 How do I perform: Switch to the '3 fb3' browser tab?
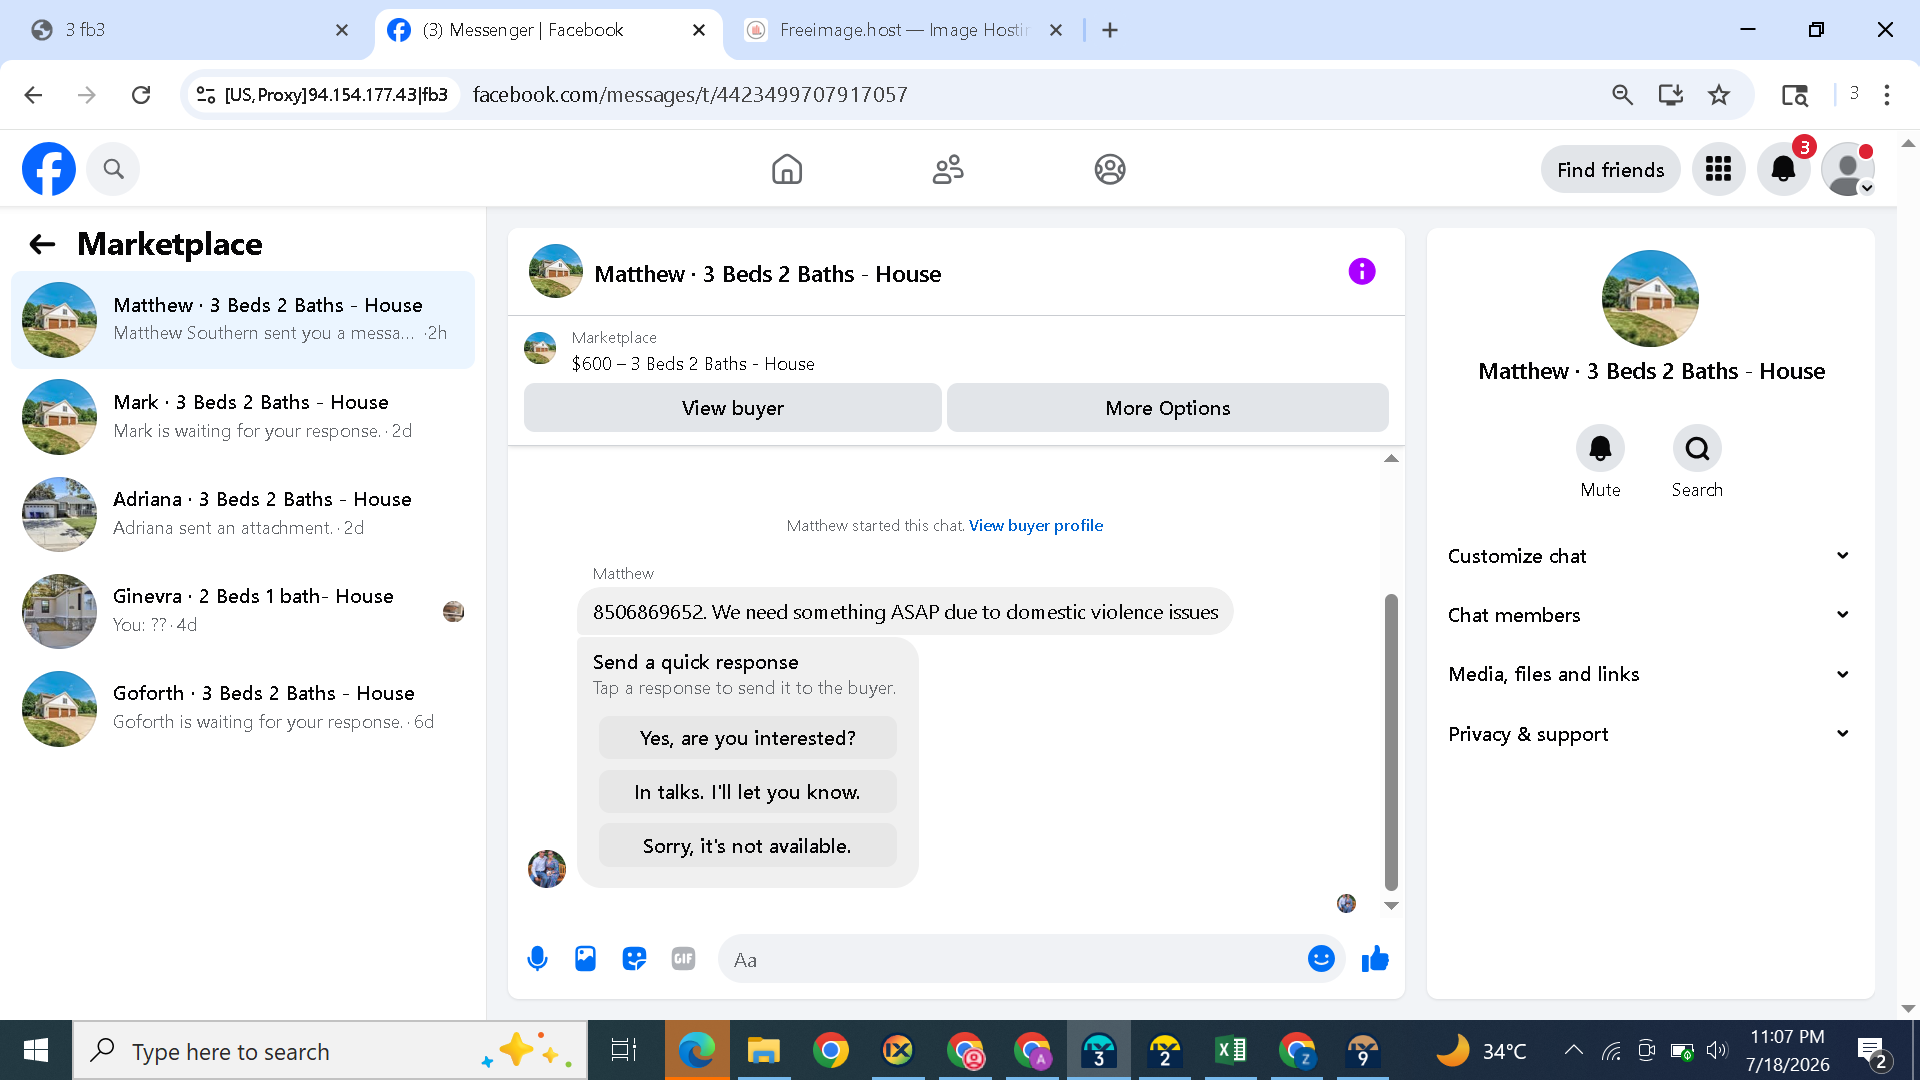coord(190,30)
